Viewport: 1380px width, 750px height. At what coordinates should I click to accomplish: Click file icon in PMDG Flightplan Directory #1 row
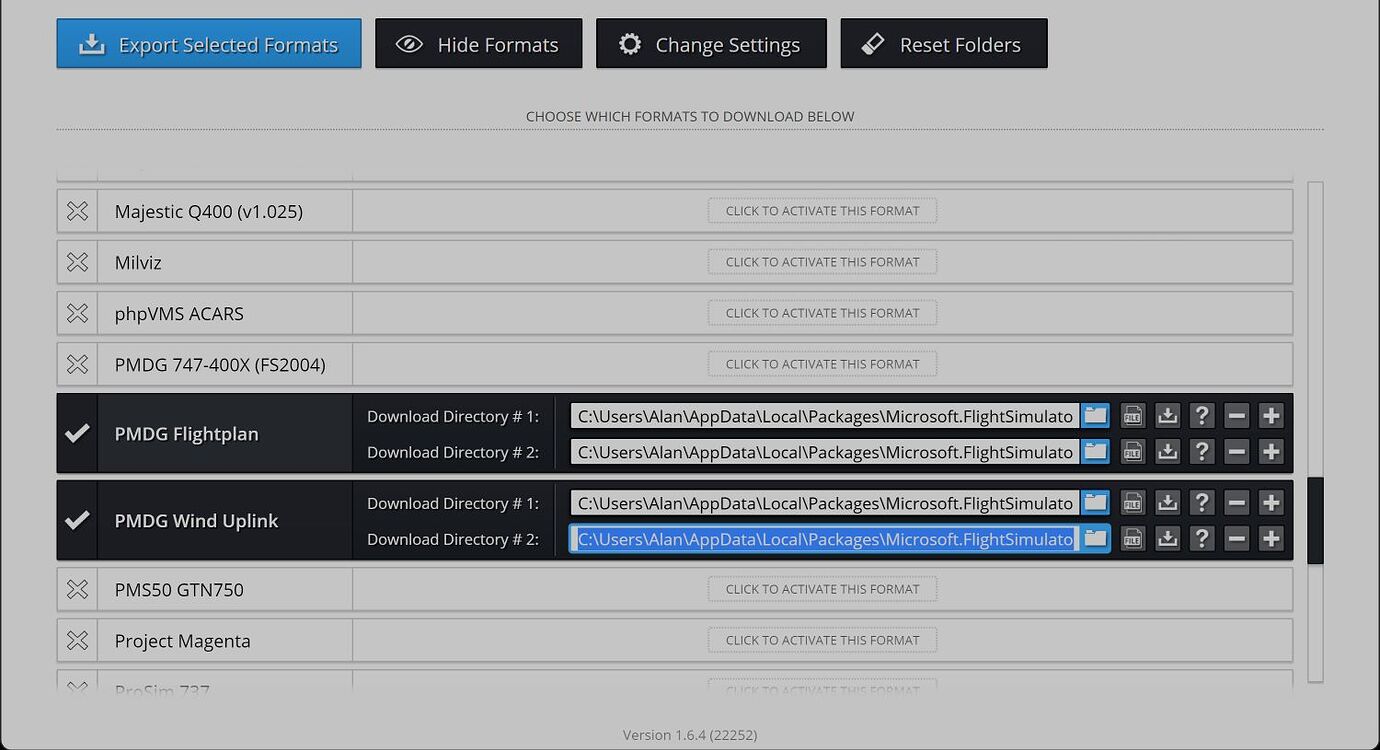click(1132, 416)
